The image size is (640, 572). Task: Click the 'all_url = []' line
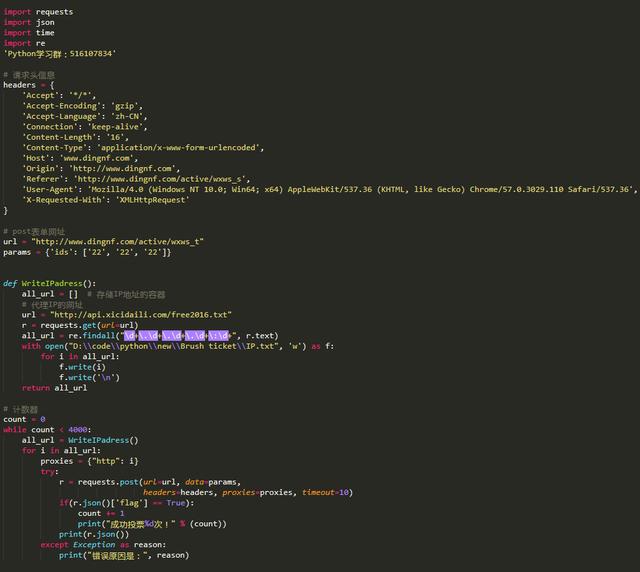coord(50,294)
